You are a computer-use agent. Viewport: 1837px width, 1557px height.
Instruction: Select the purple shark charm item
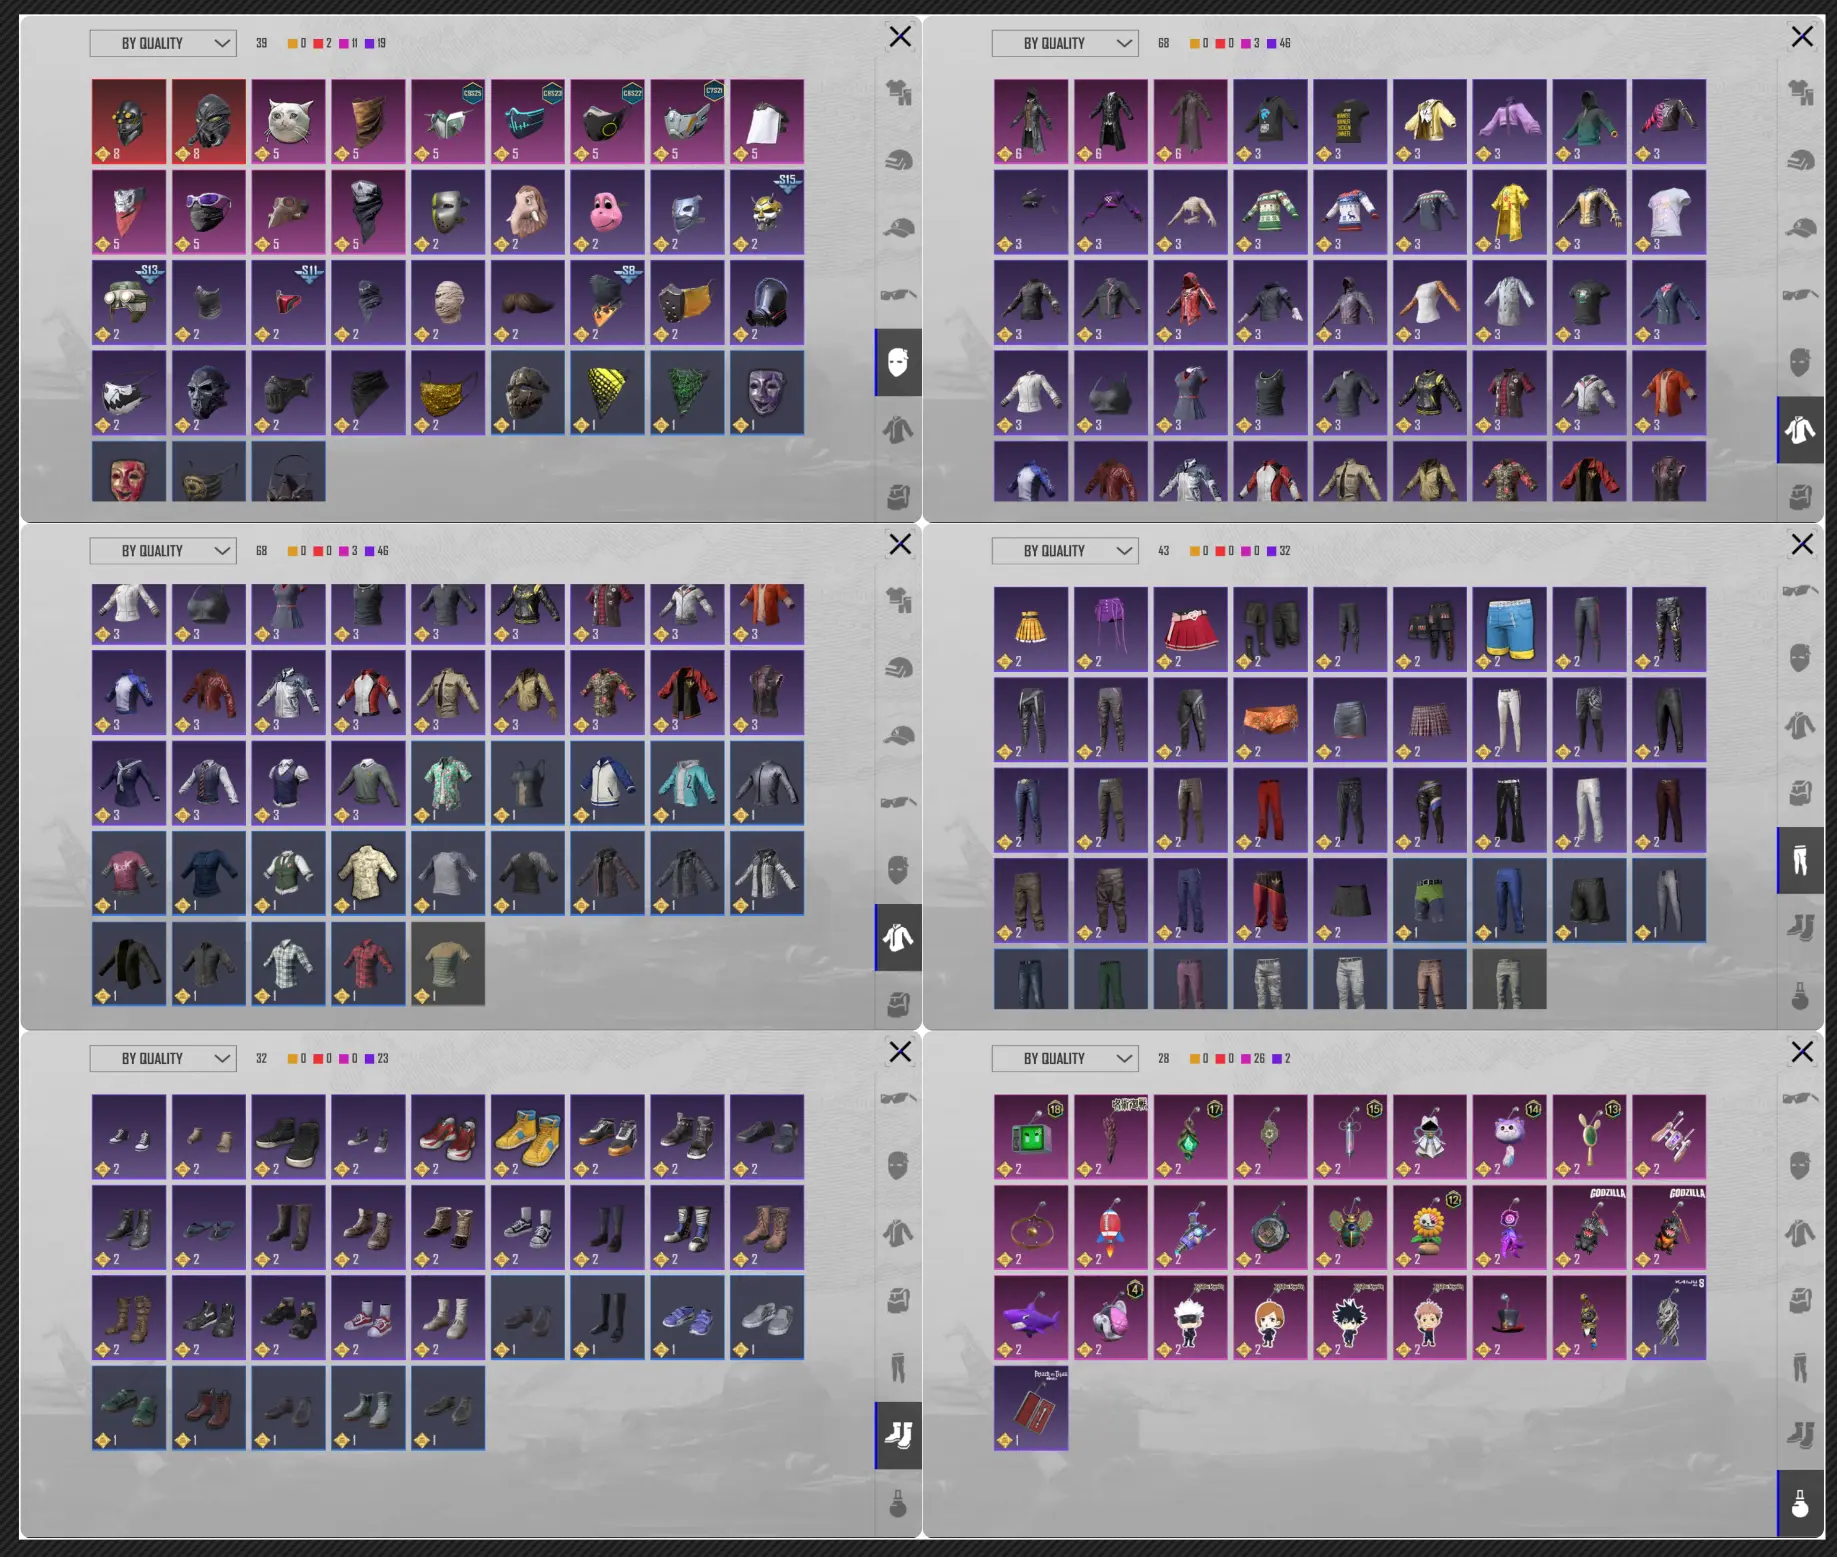pyautogui.click(x=1031, y=1317)
